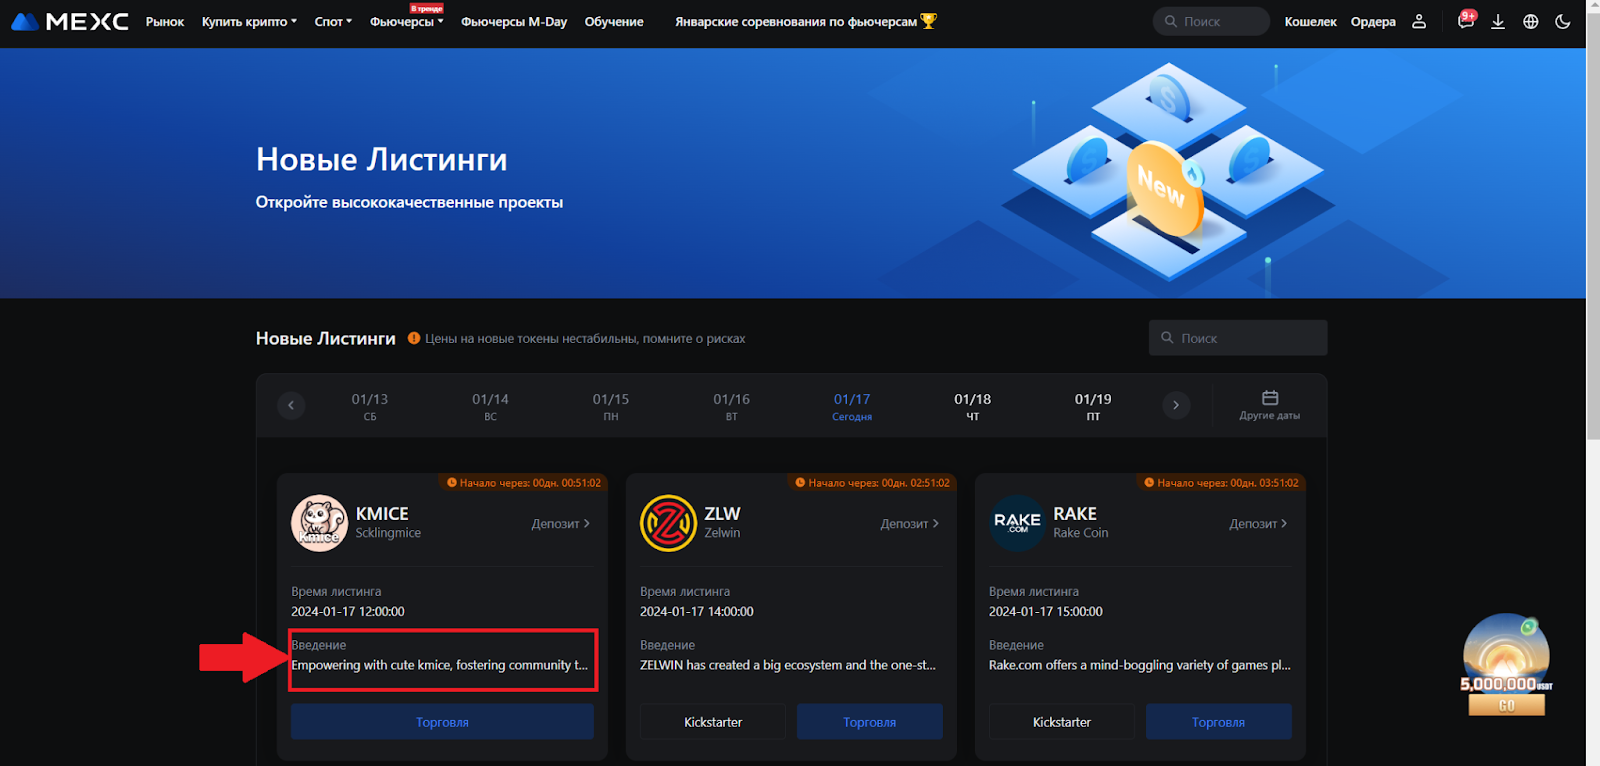Select the RAKE coin token logo
The height and width of the screenshot is (766, 1600).
point(1017,523)
